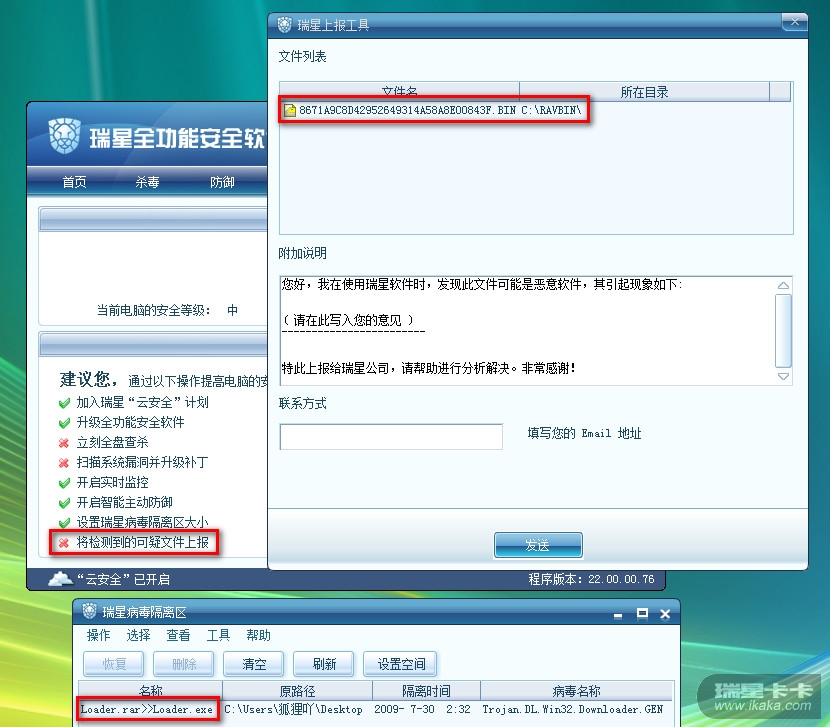Click the 恢复 button in quarantine toolbar
Screen dimensions: 830x727
tap(114, 664)
